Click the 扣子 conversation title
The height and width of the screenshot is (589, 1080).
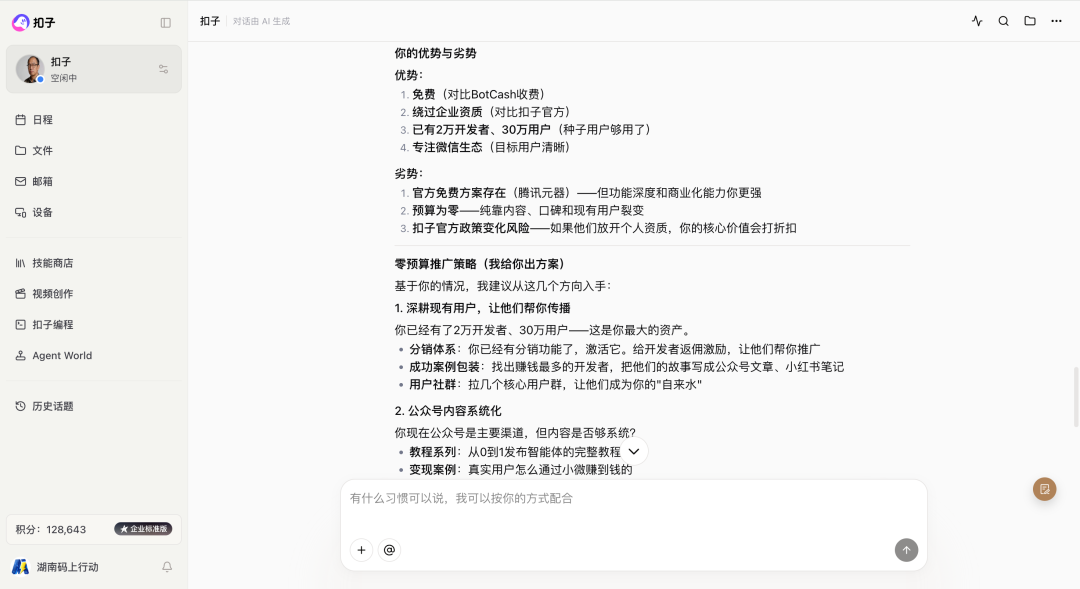(210, 21)
